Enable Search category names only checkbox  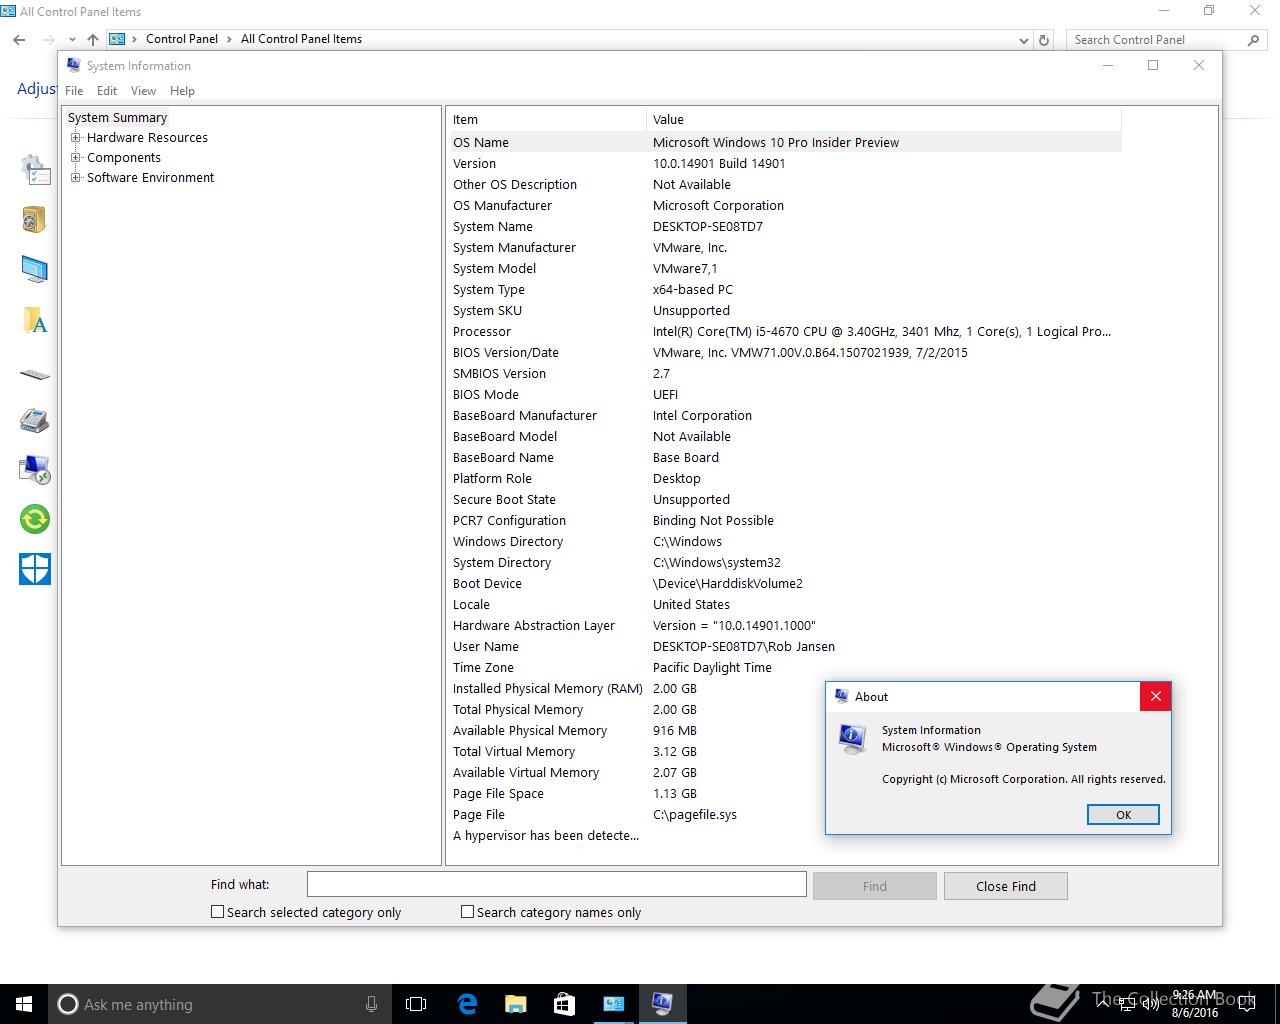467,912
